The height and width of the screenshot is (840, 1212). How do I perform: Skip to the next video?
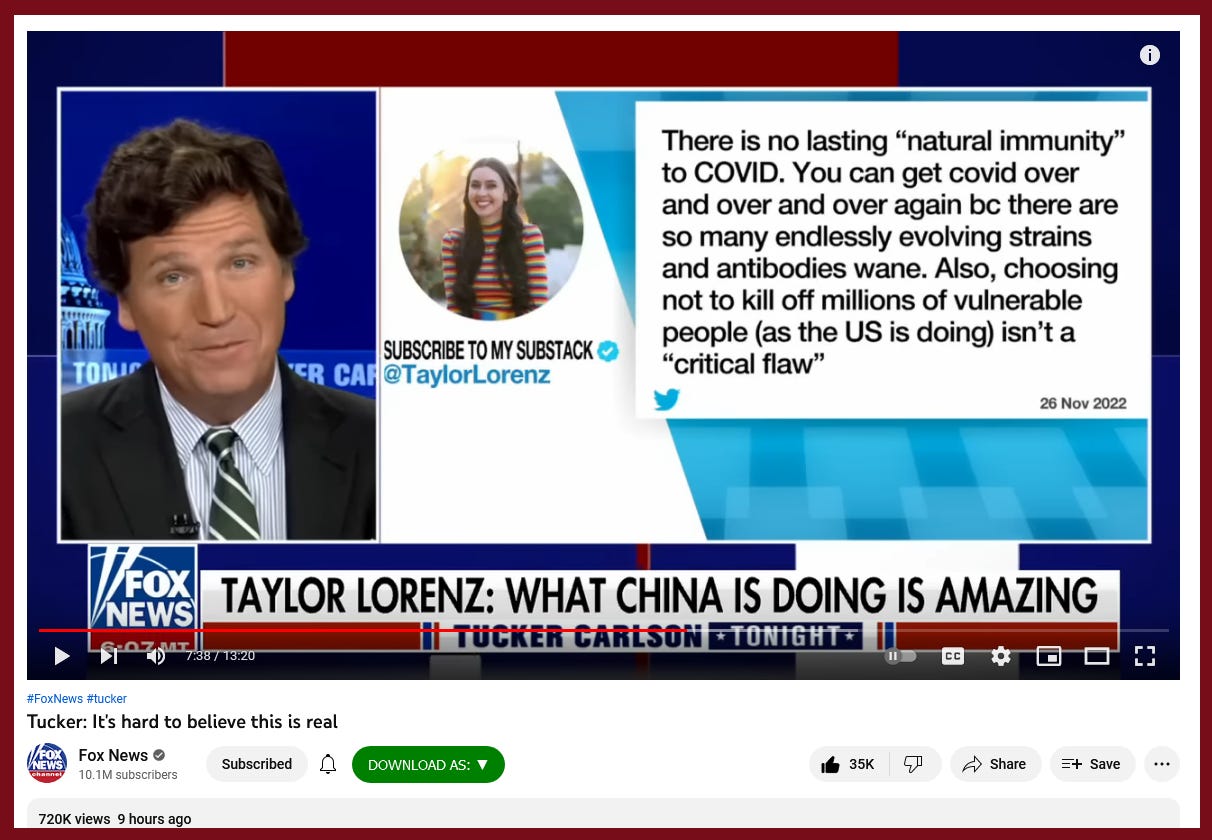coord(109,656)
